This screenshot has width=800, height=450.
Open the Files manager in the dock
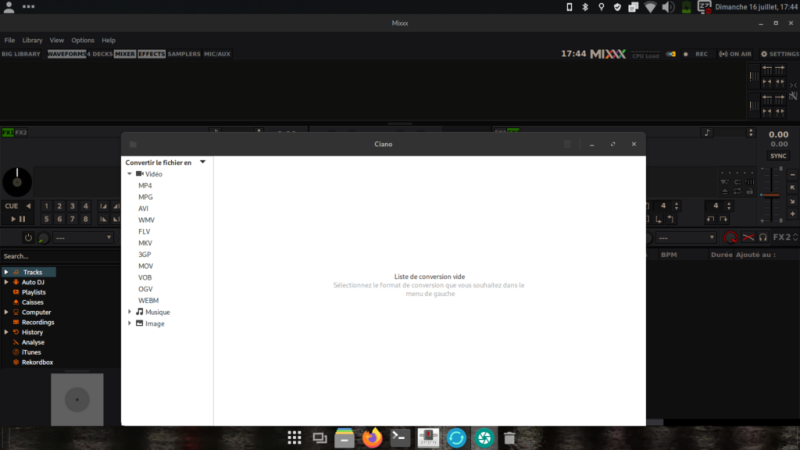[344, 438]
